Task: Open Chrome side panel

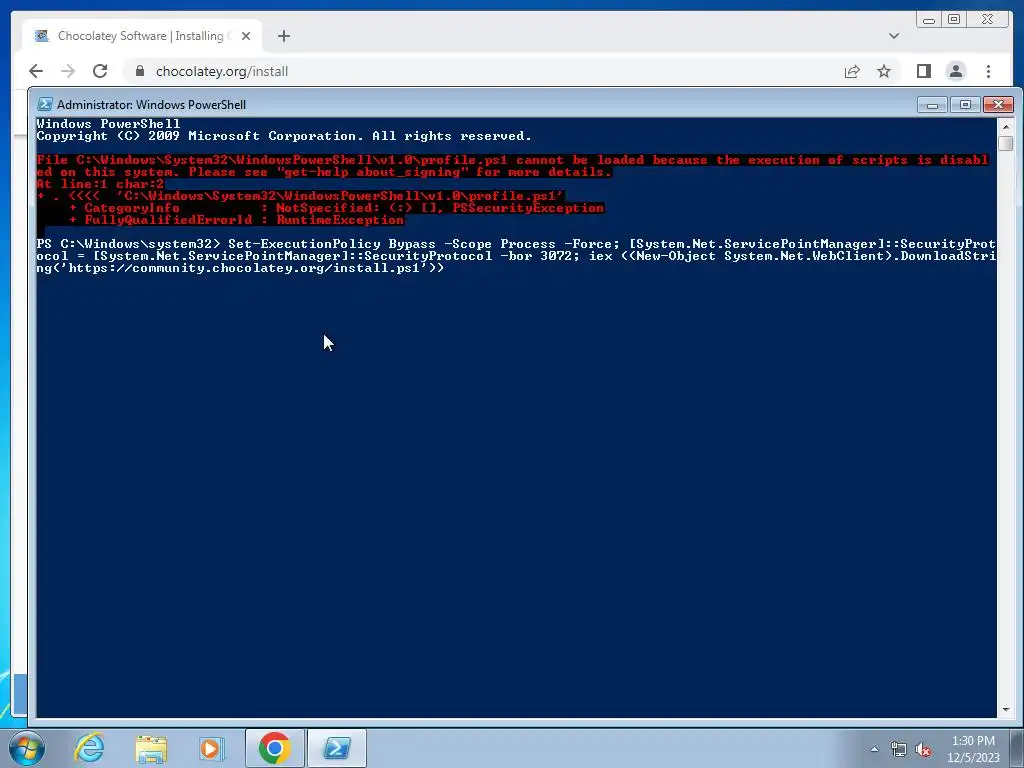Action: click(x=923, y=71)
